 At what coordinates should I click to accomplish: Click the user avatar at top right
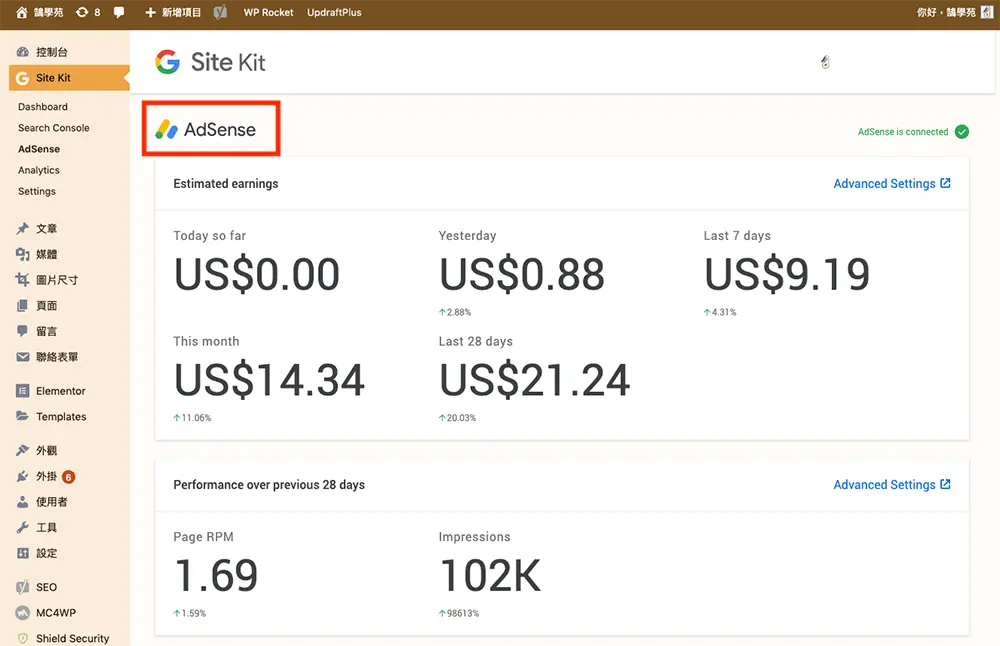click(x=987, y=12)
